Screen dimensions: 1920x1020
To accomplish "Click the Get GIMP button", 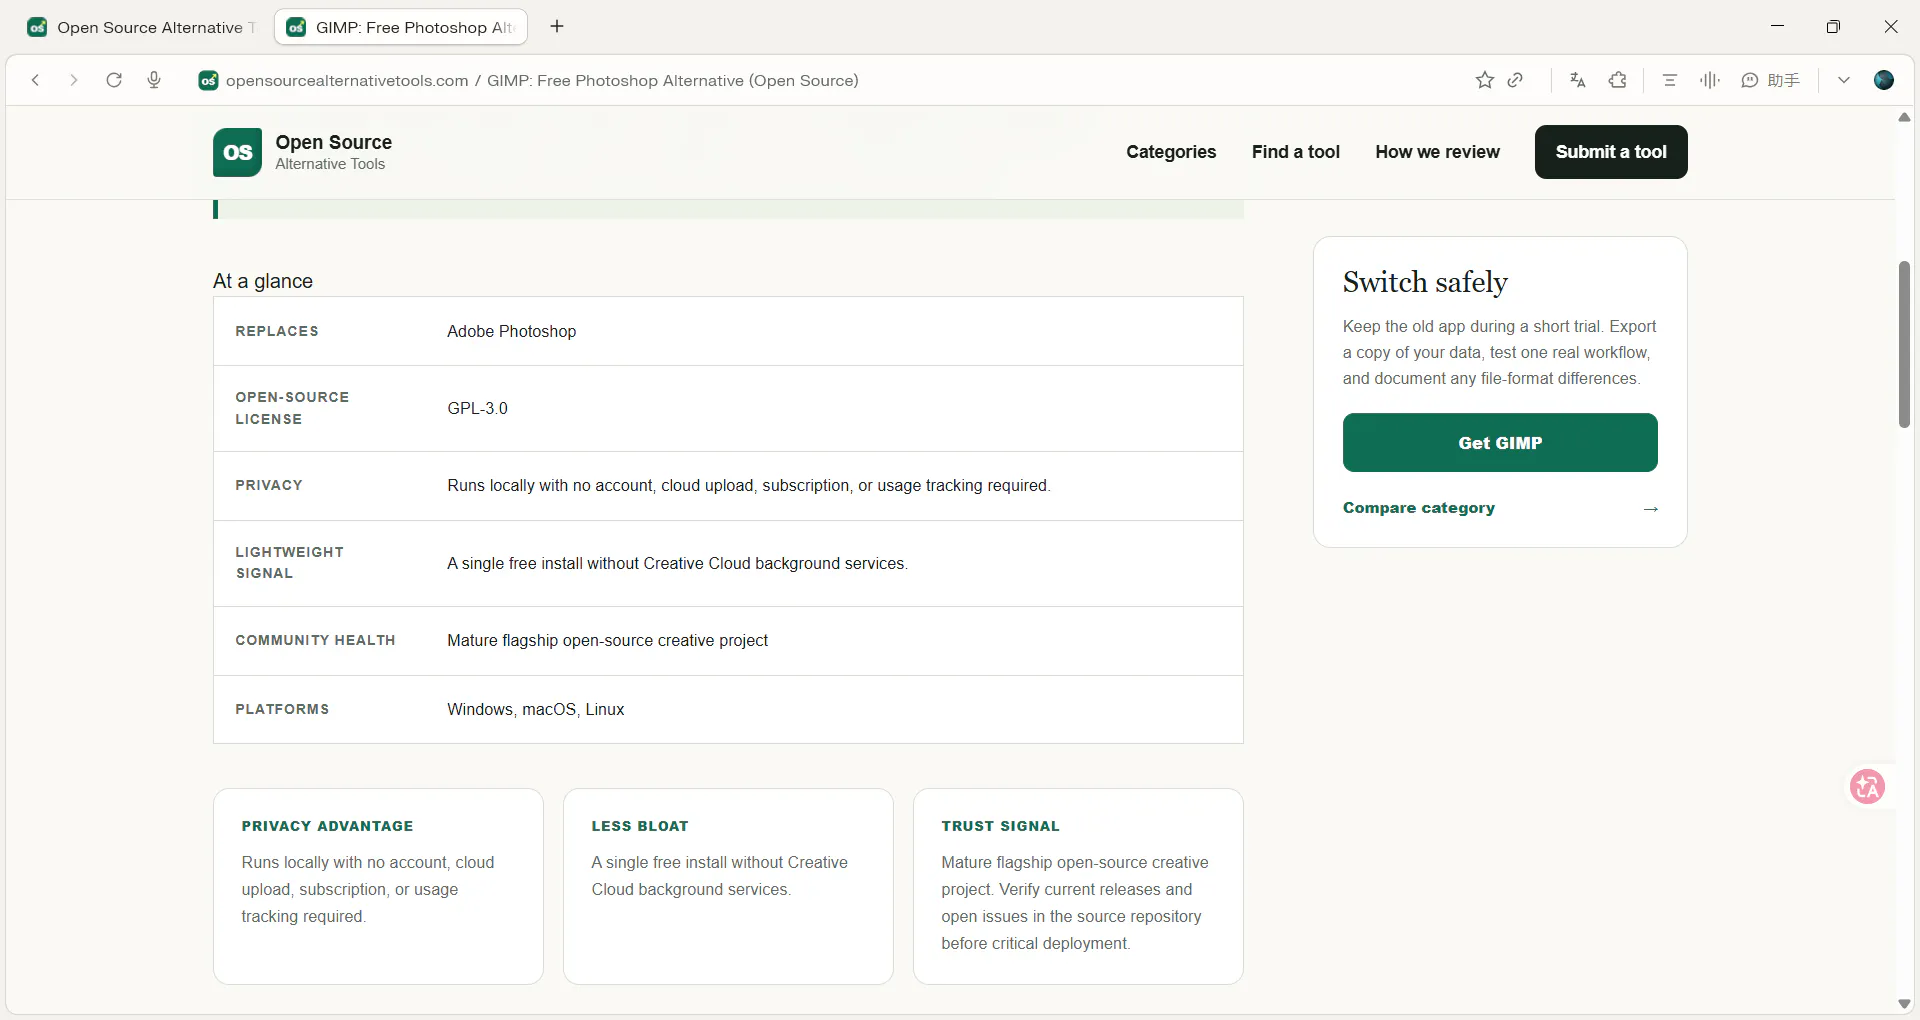I will point(1500,443).
